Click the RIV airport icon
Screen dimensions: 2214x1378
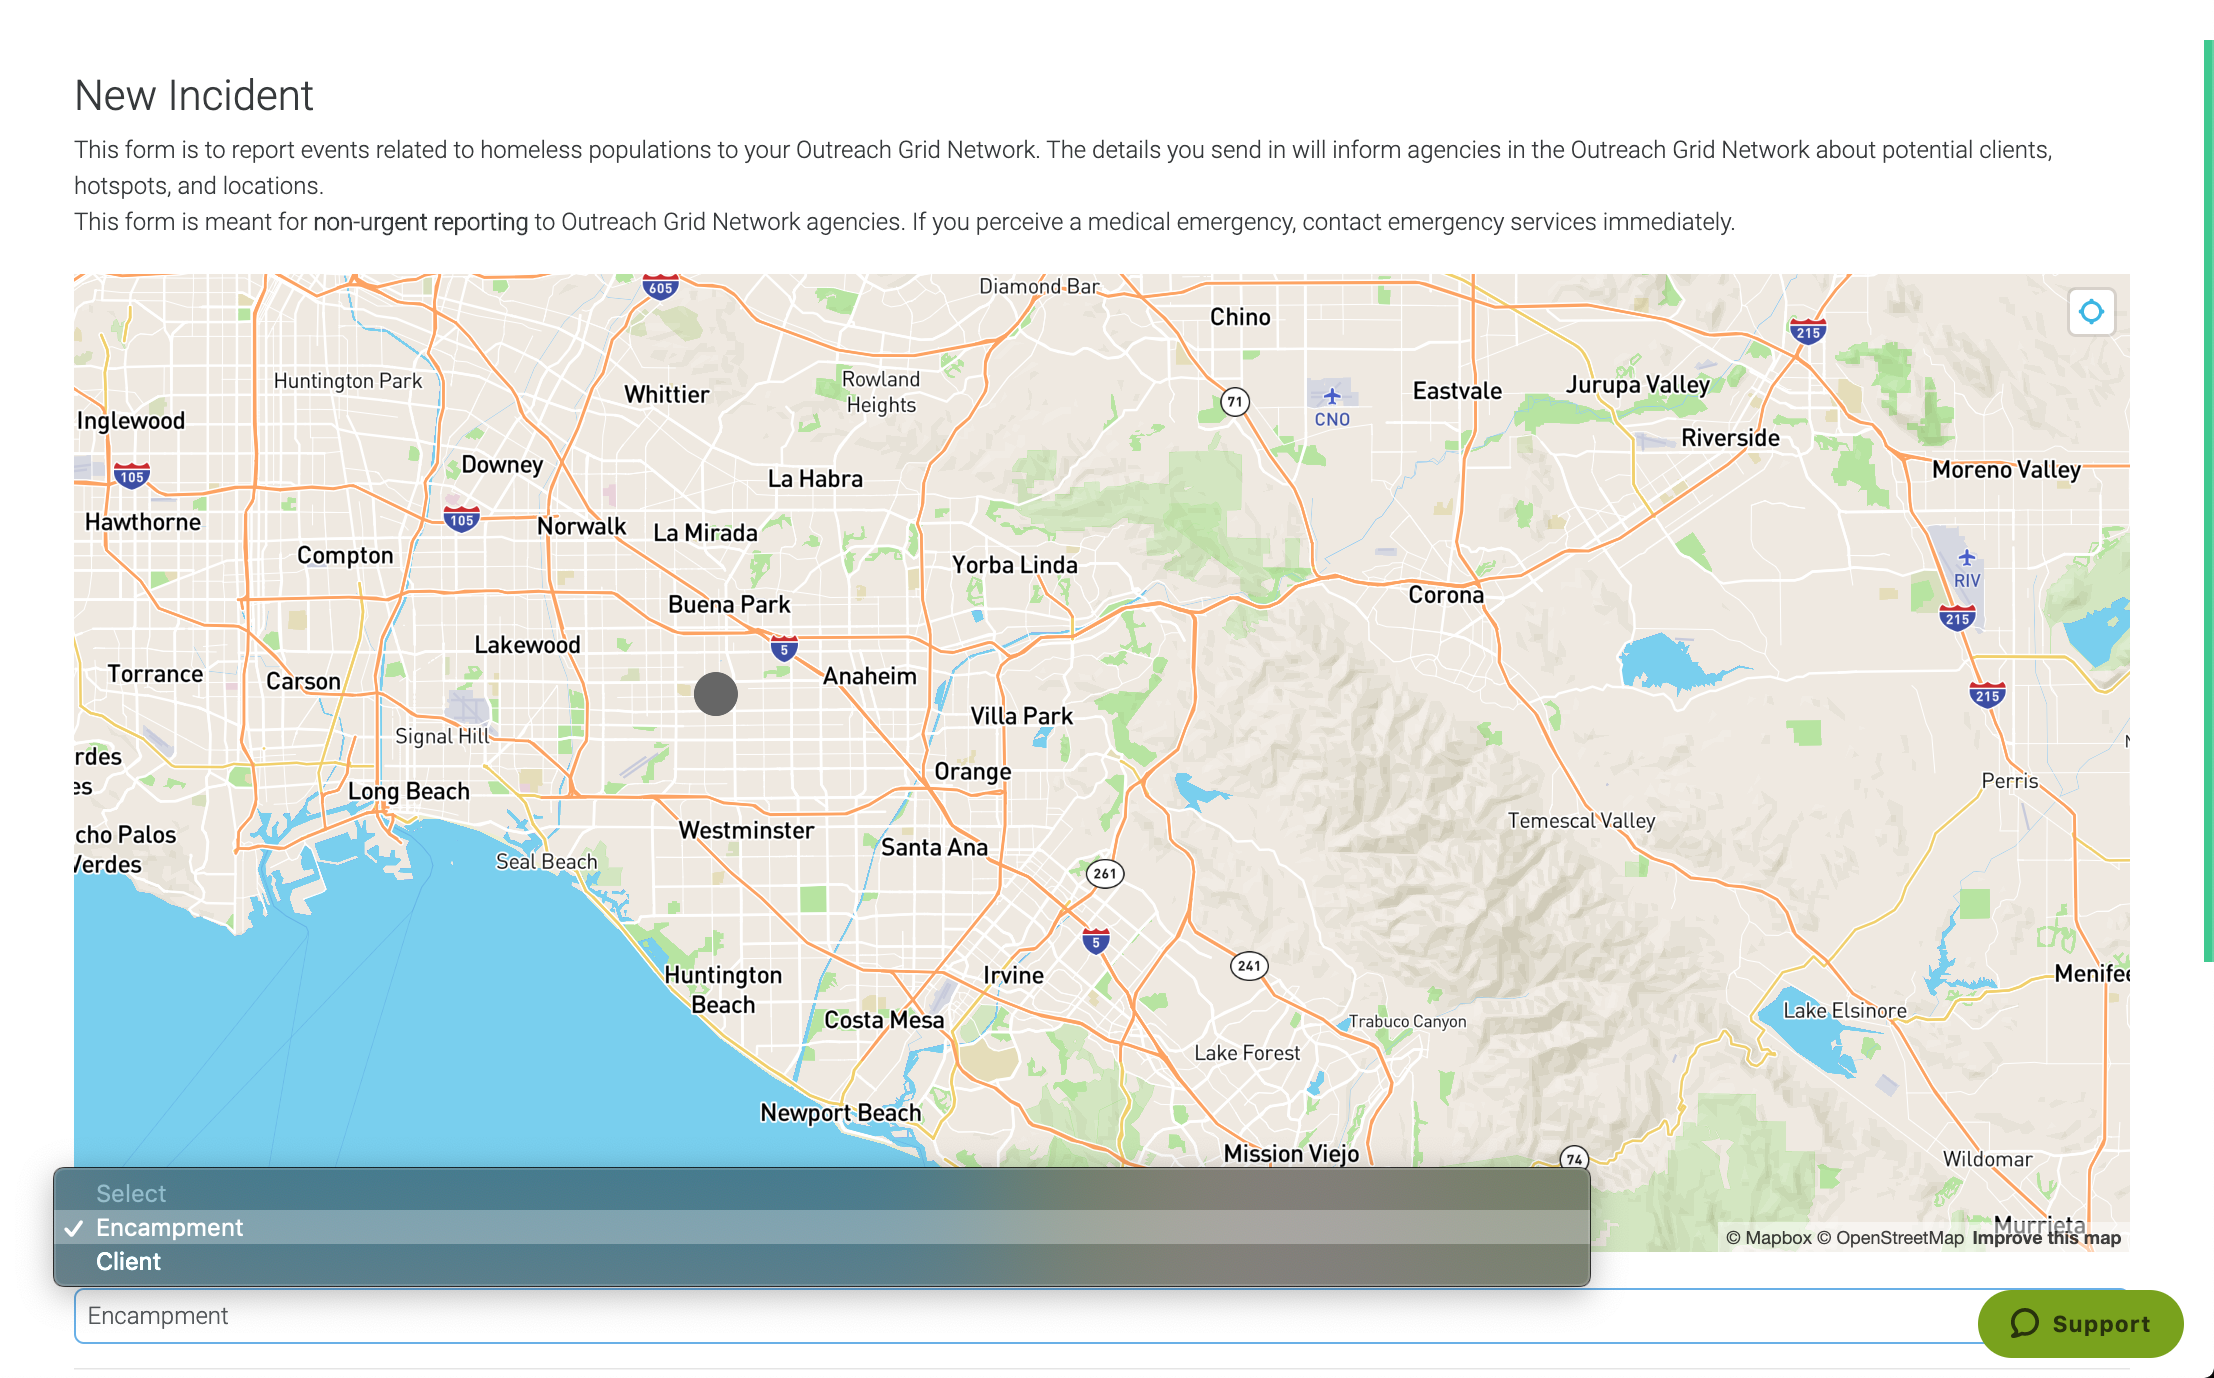[1966, 558]
